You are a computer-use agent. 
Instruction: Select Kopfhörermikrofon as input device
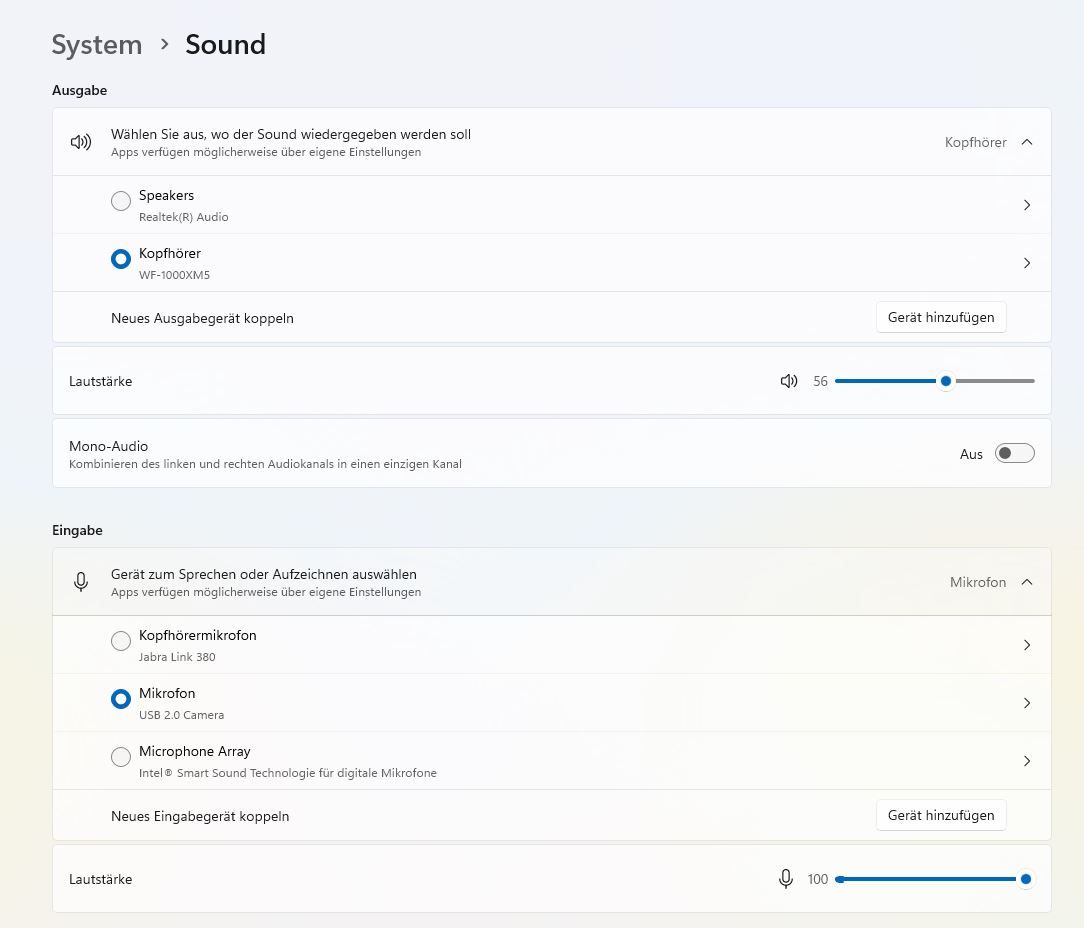click(x=121, y=641)
